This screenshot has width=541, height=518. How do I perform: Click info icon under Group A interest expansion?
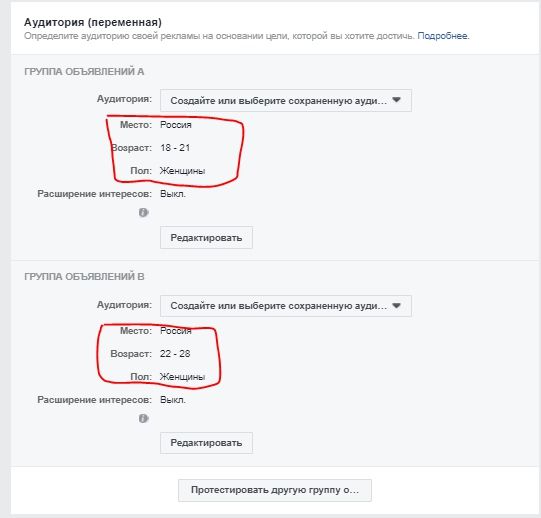144,213
